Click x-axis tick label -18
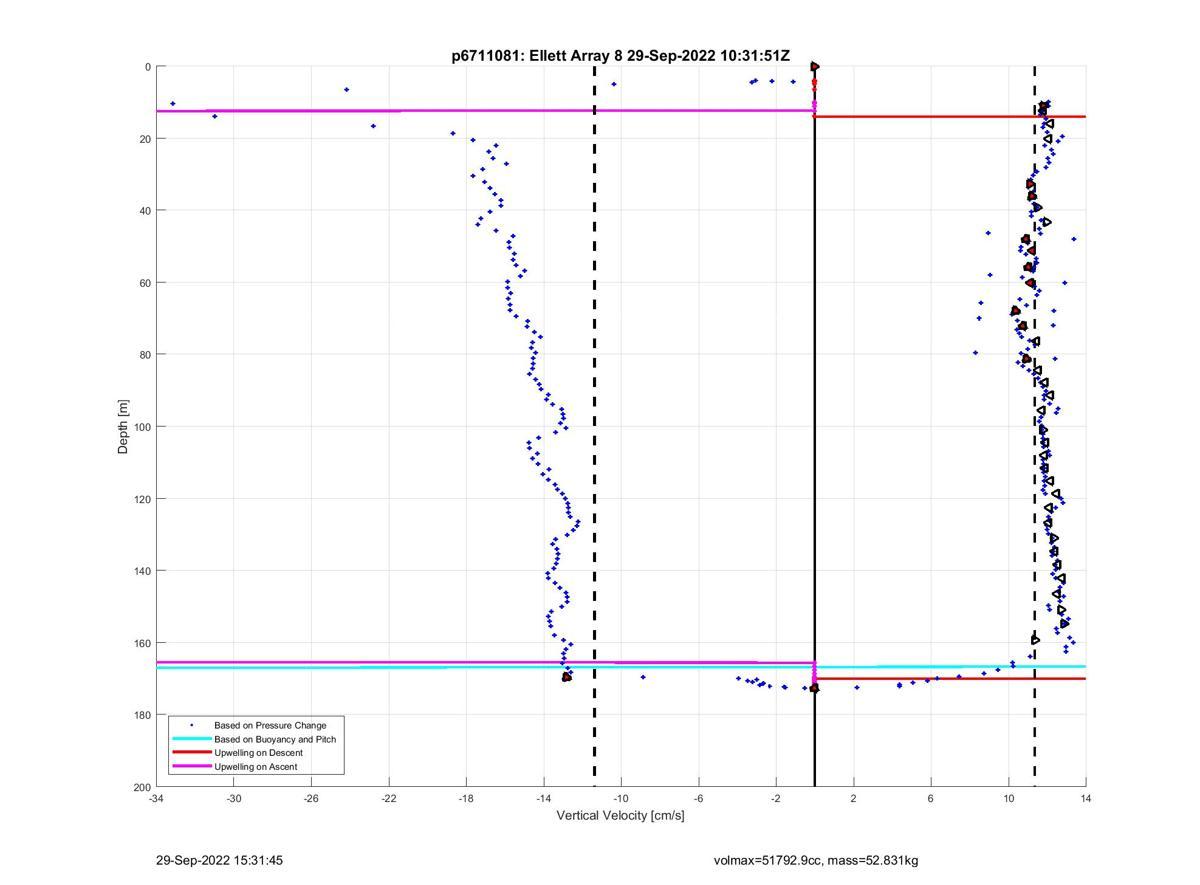Image resolution: width=1200 pixels, height=885 pixels. (x=466, y=798)
